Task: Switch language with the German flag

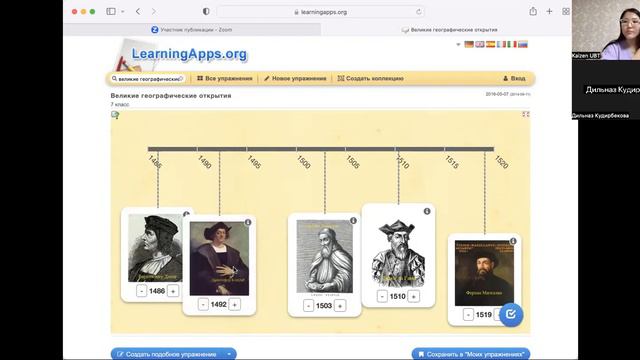Action: click(469, 44)
